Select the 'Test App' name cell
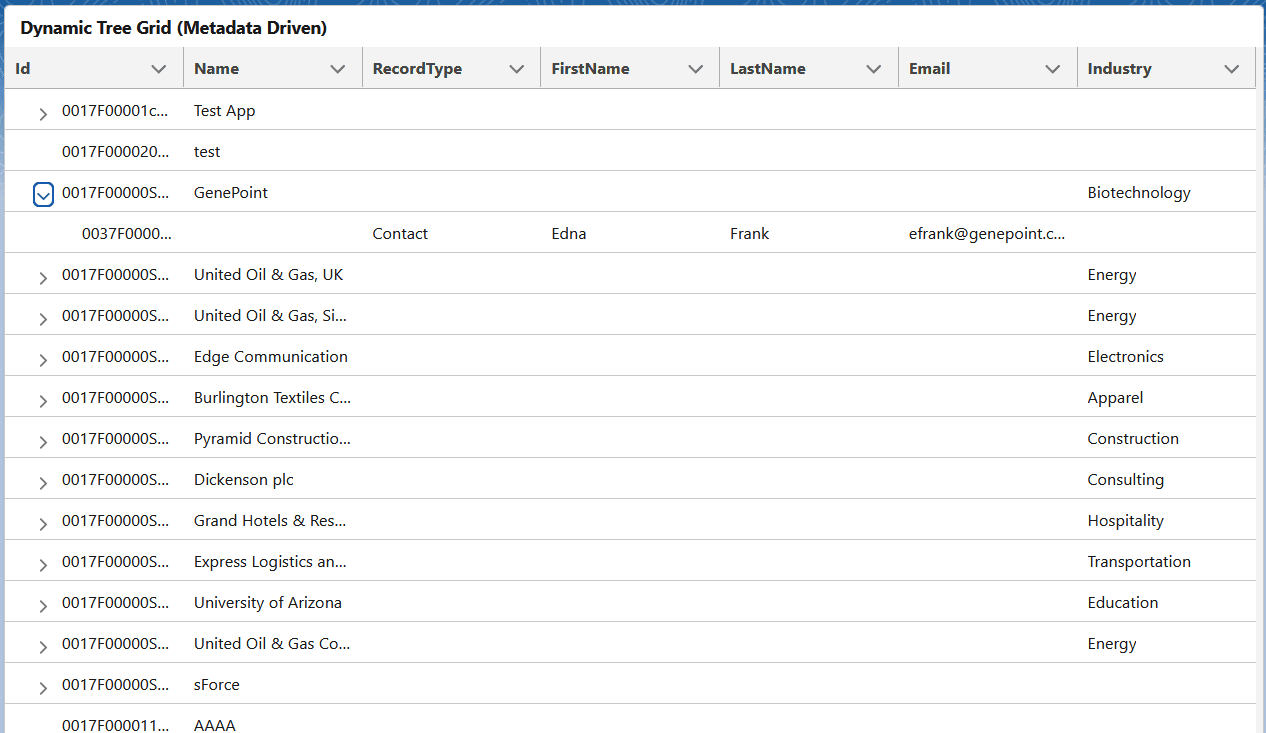Viewport: 1266px width, 733px height. click(224, 111)
